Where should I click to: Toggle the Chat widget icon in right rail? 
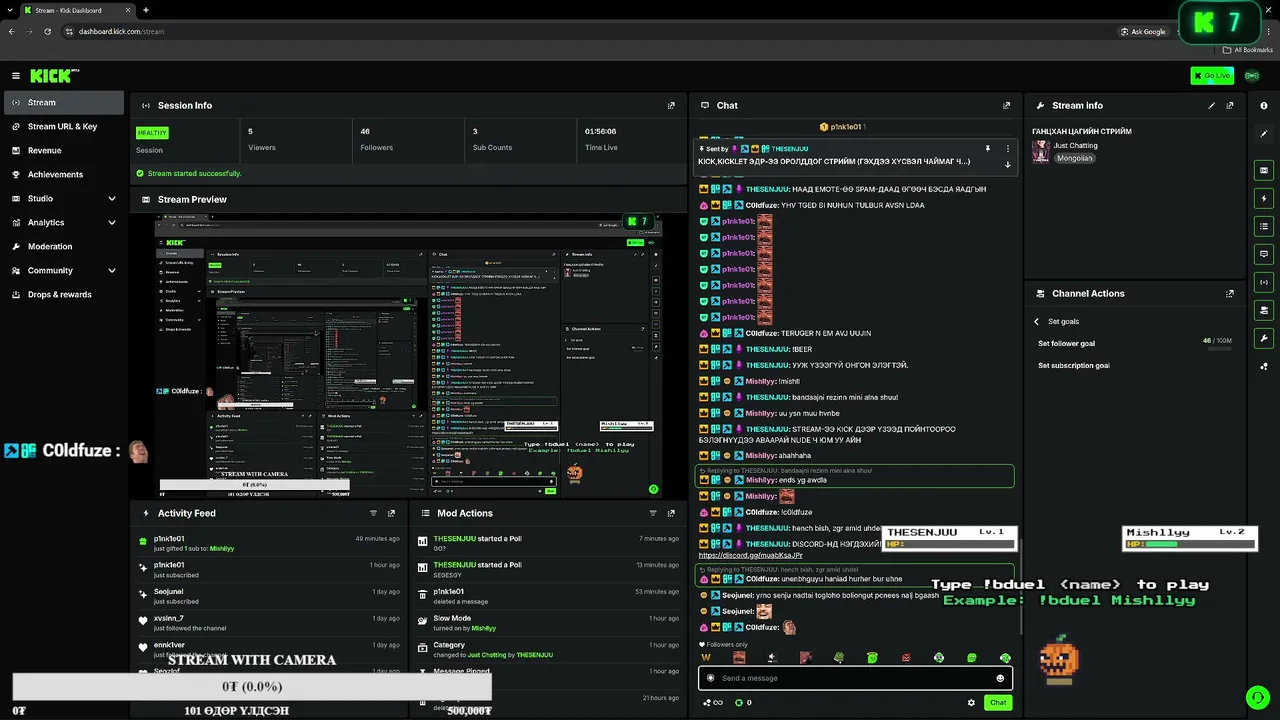(x=1264, y=254)
